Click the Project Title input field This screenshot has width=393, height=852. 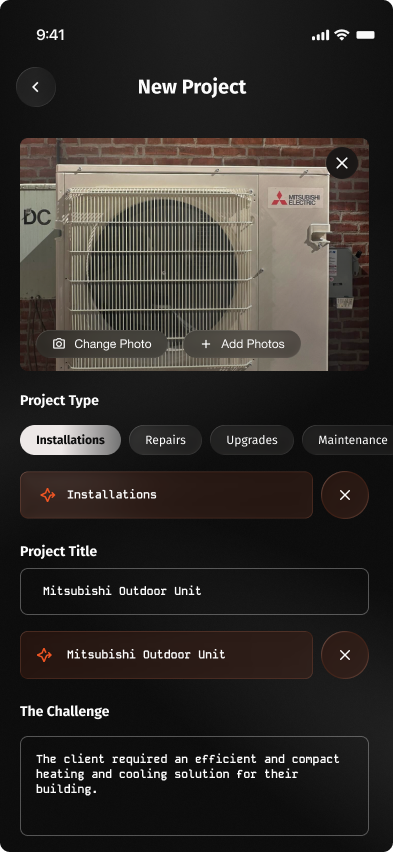tap(194, 591)
